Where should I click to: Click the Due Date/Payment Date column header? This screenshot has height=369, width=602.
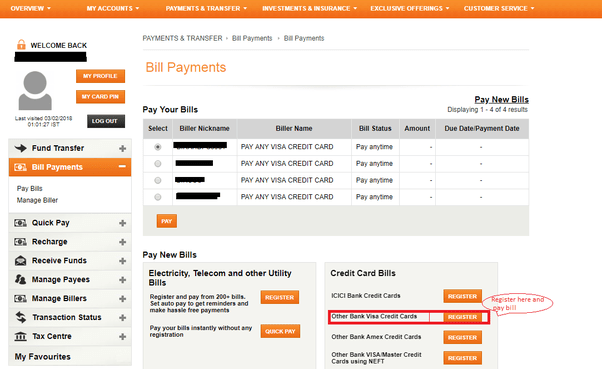[x=482, y=129]
